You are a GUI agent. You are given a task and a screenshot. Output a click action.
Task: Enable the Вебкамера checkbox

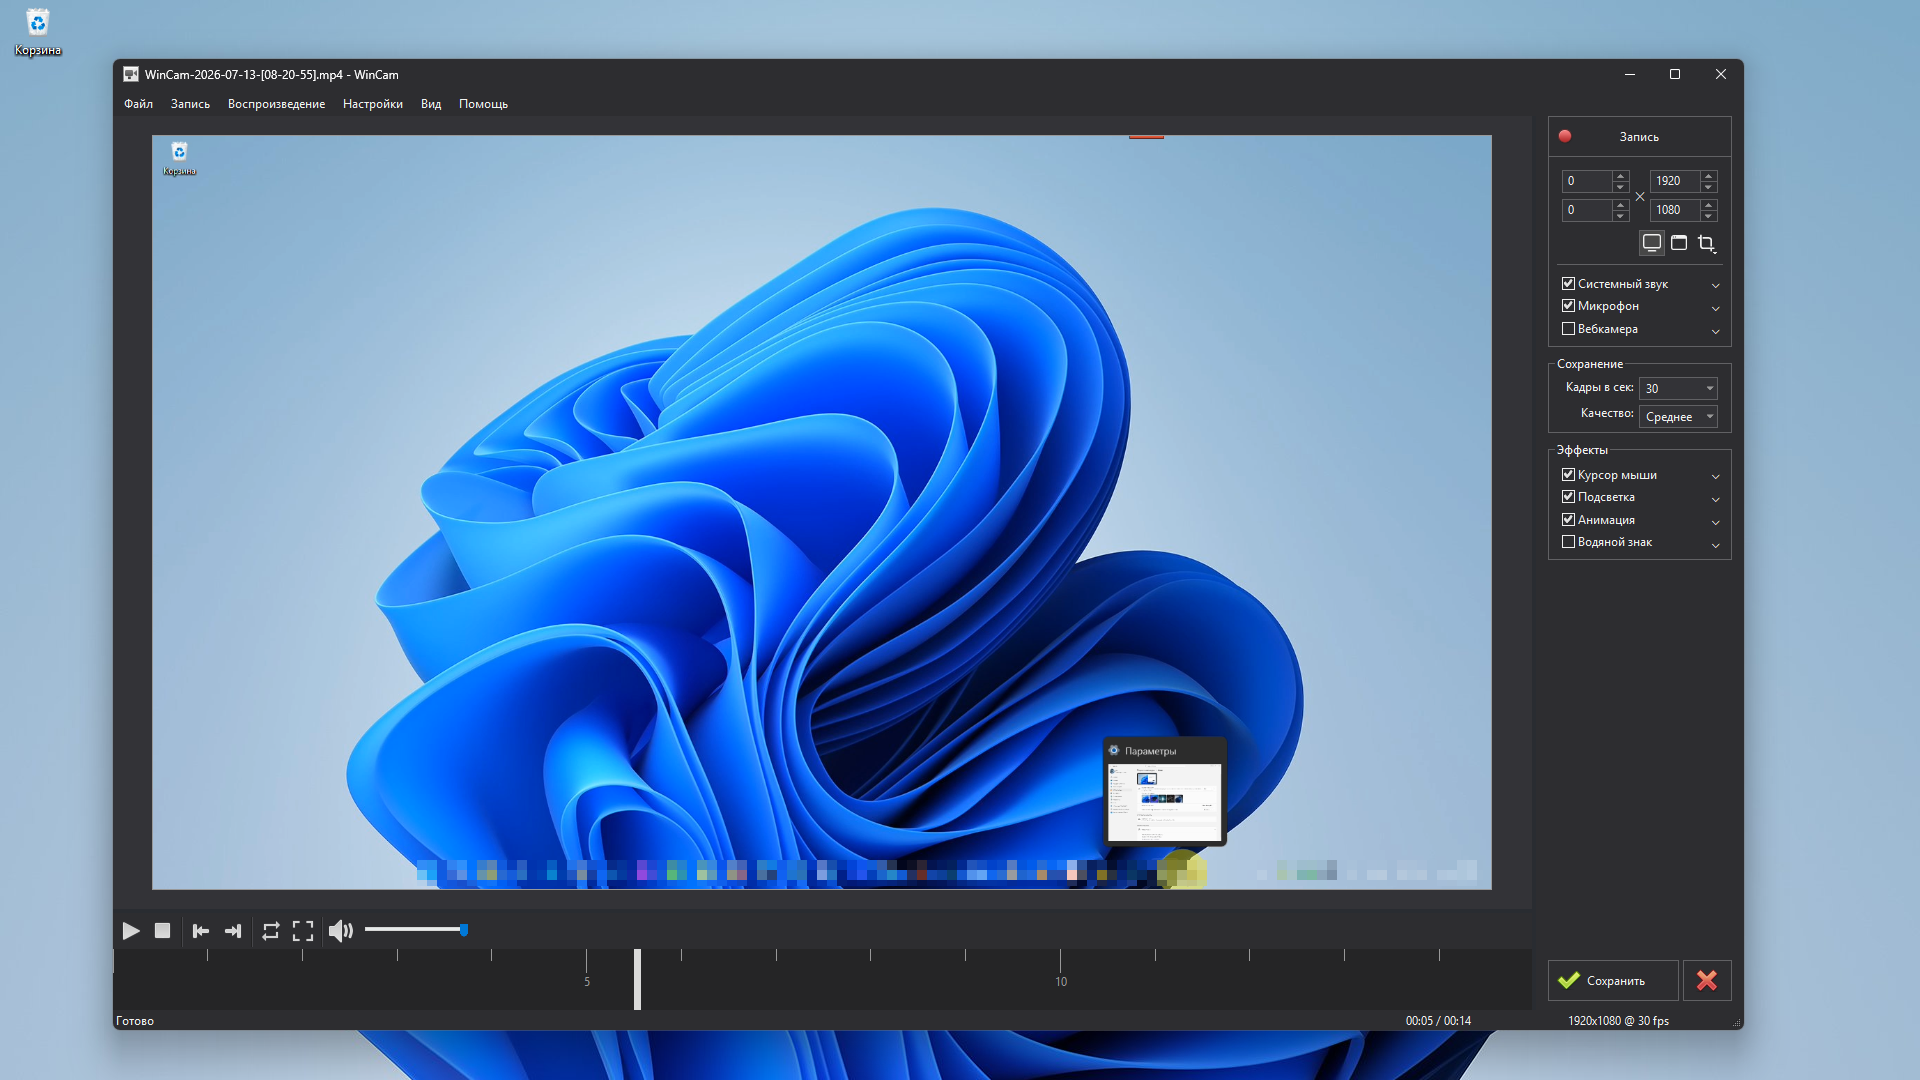coord(1568,329)
